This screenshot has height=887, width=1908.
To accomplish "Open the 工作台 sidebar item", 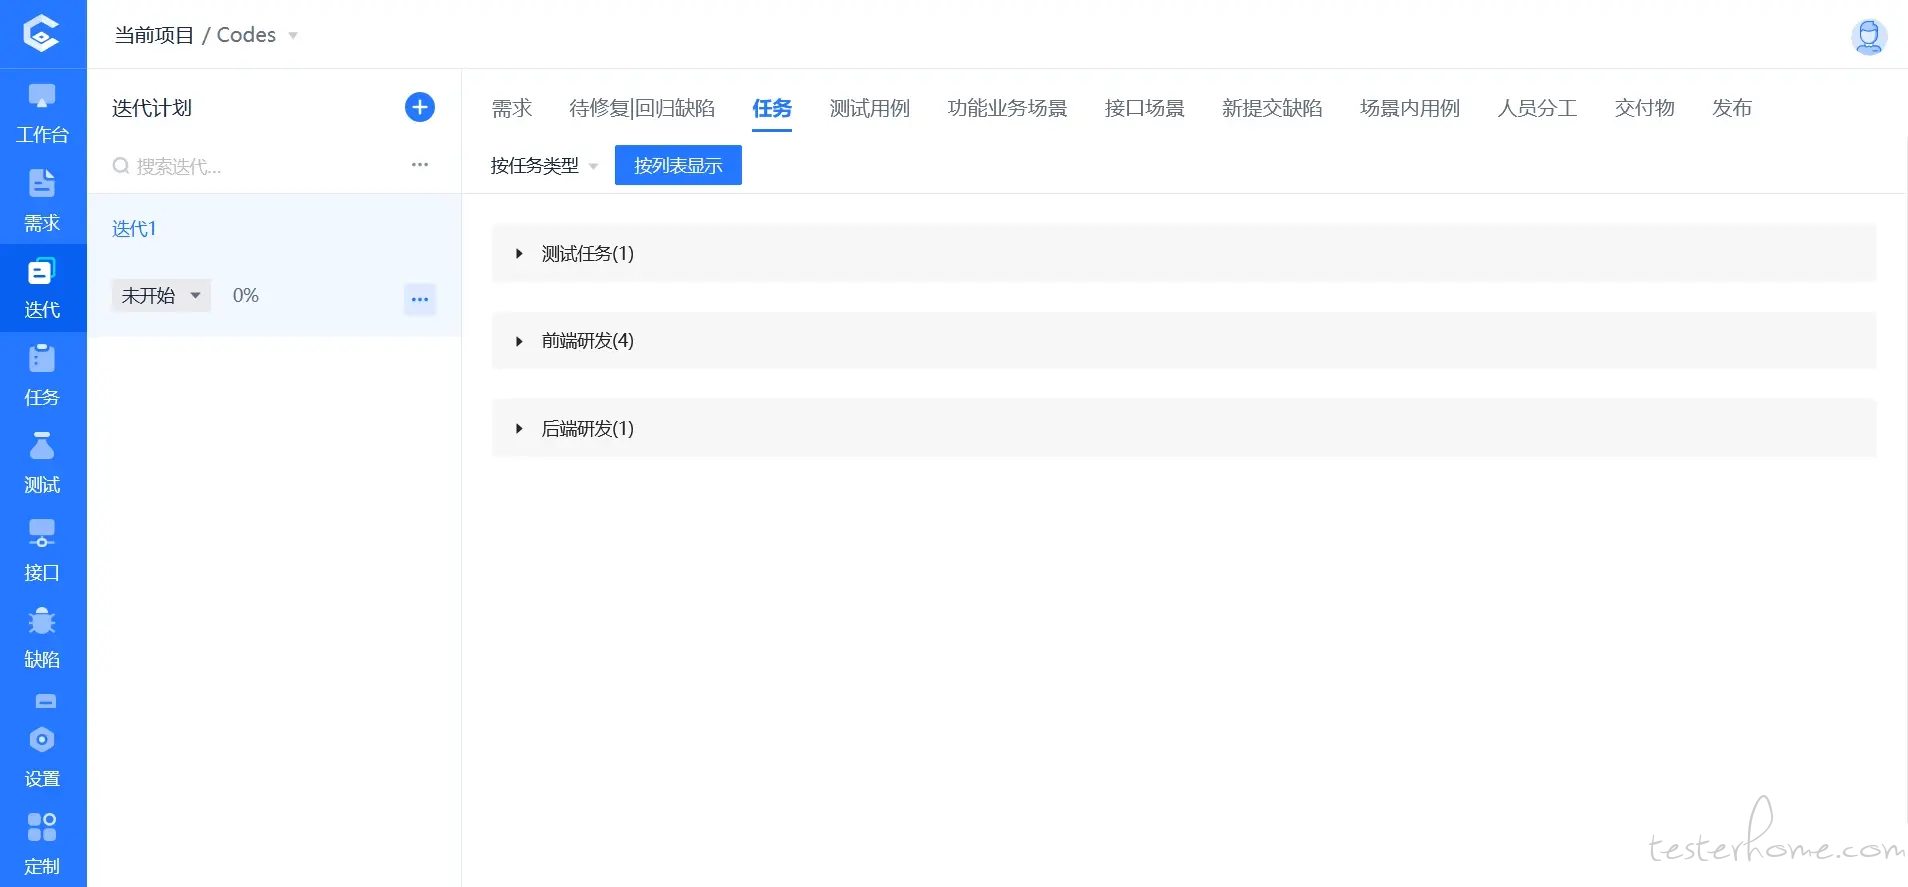I will coord(42,114).
